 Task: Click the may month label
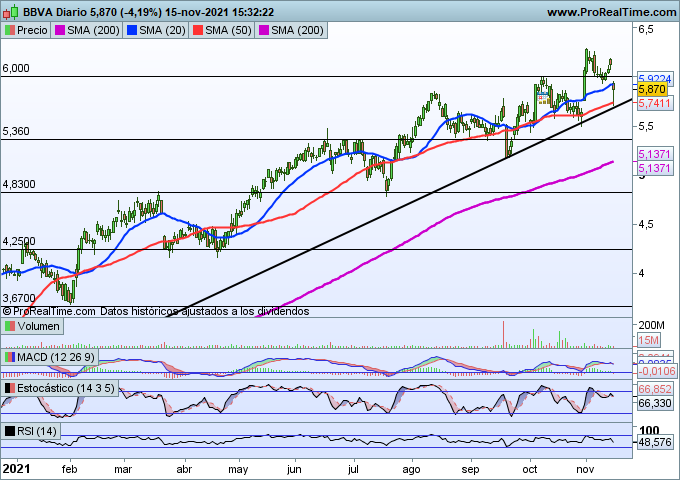point(238,469)
